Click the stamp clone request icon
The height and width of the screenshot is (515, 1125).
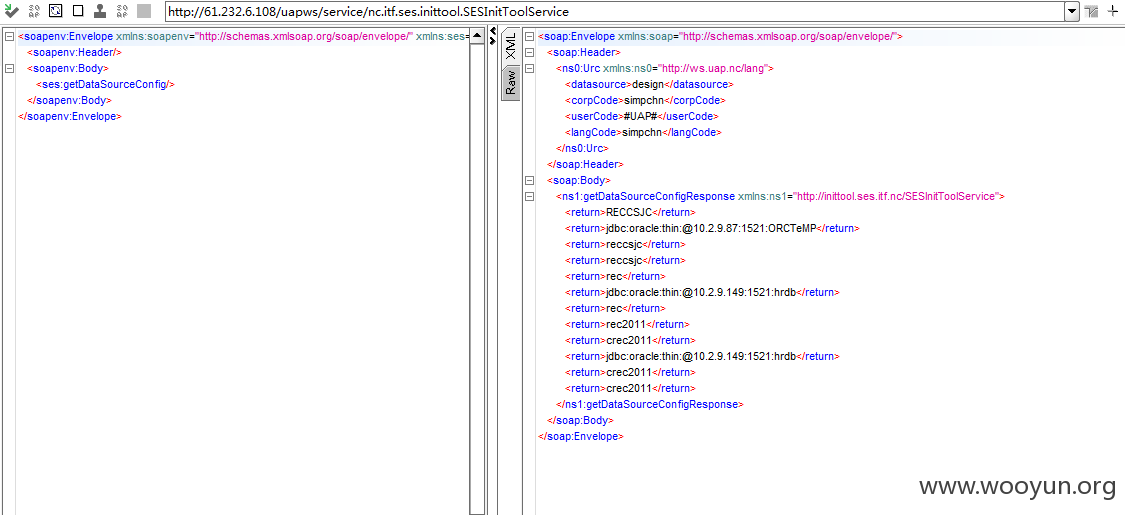click(x=100, y=11)
